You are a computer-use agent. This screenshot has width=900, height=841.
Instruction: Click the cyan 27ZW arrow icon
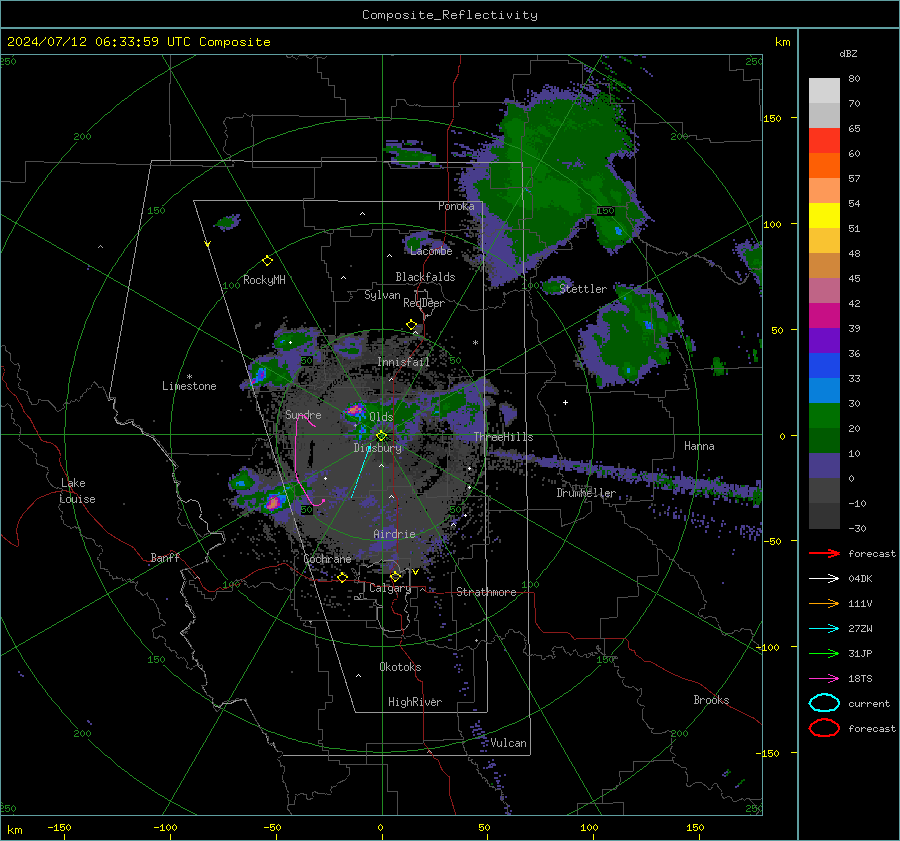tap(824, 629)
